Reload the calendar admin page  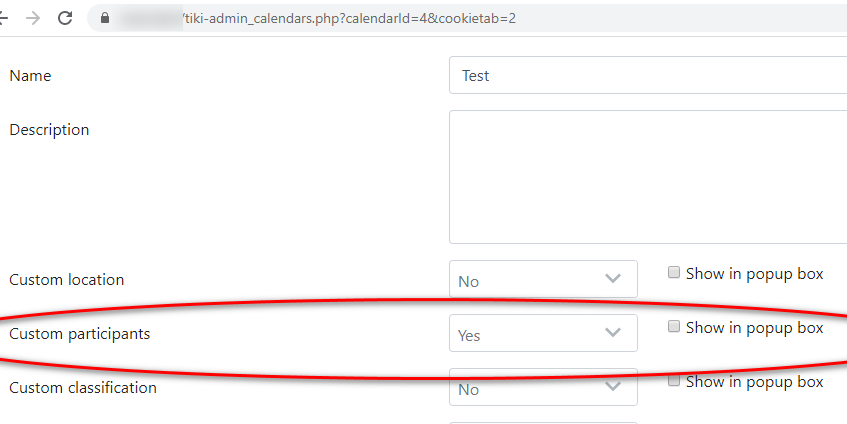tap(65, 18)
